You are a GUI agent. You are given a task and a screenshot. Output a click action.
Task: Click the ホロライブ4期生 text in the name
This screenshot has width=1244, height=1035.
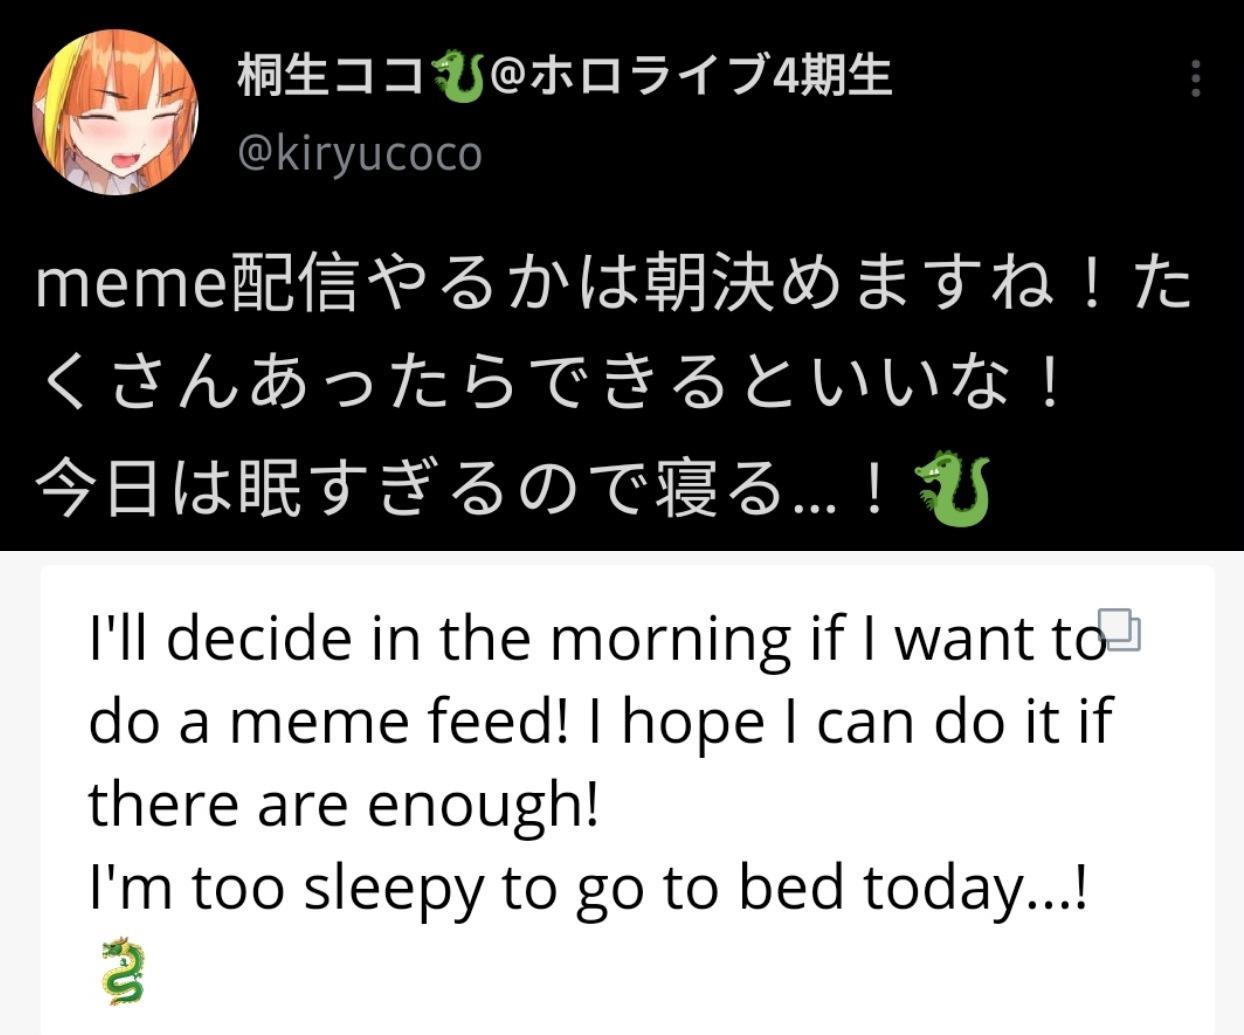tap(710, 76)
